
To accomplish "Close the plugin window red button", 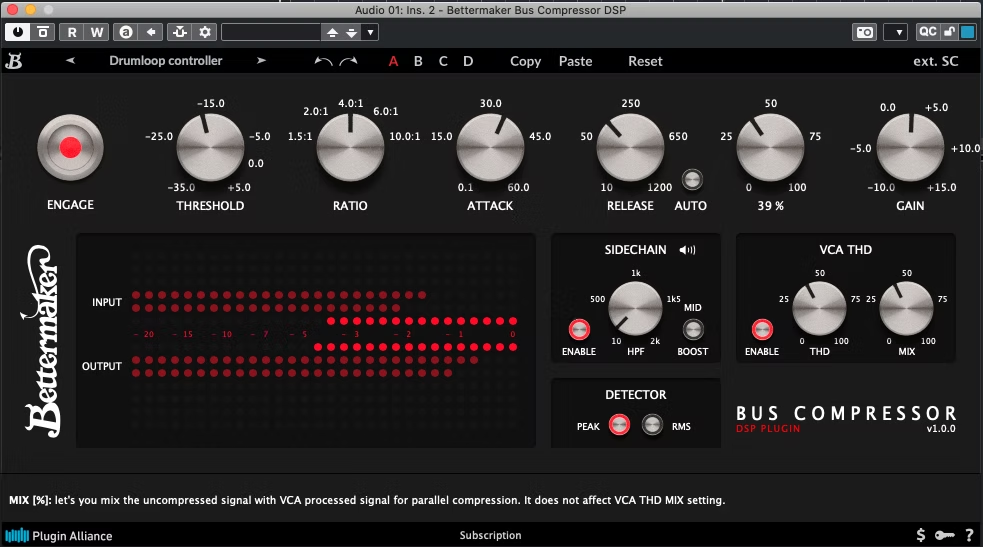I will coord(12,10).
